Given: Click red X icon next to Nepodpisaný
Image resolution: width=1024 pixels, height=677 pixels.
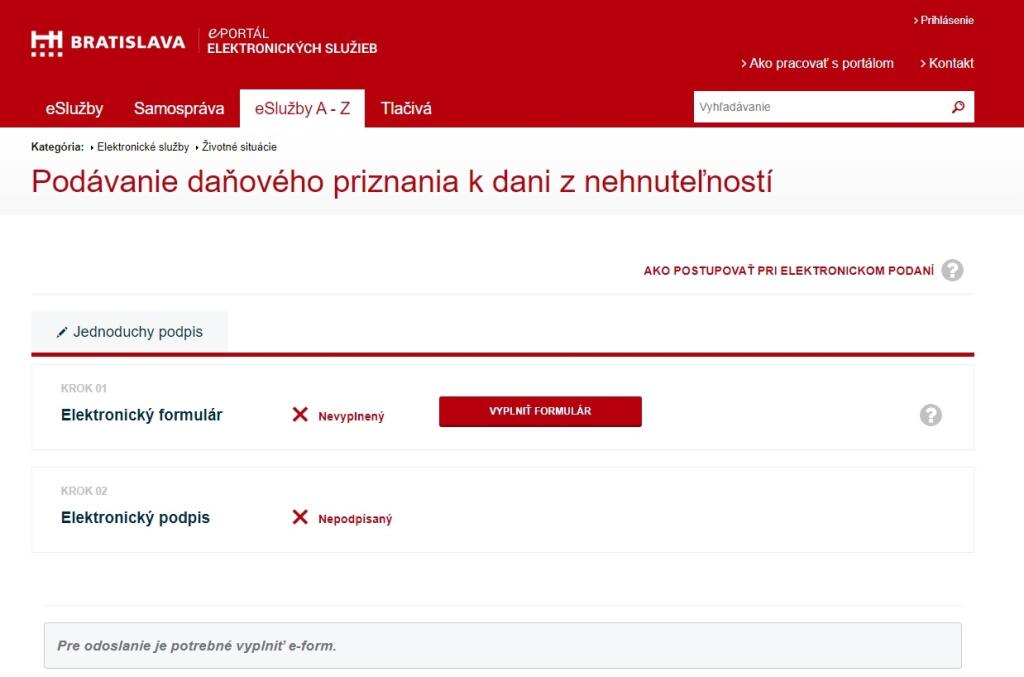Looking at the screenshot, I should tap(300, 517).
